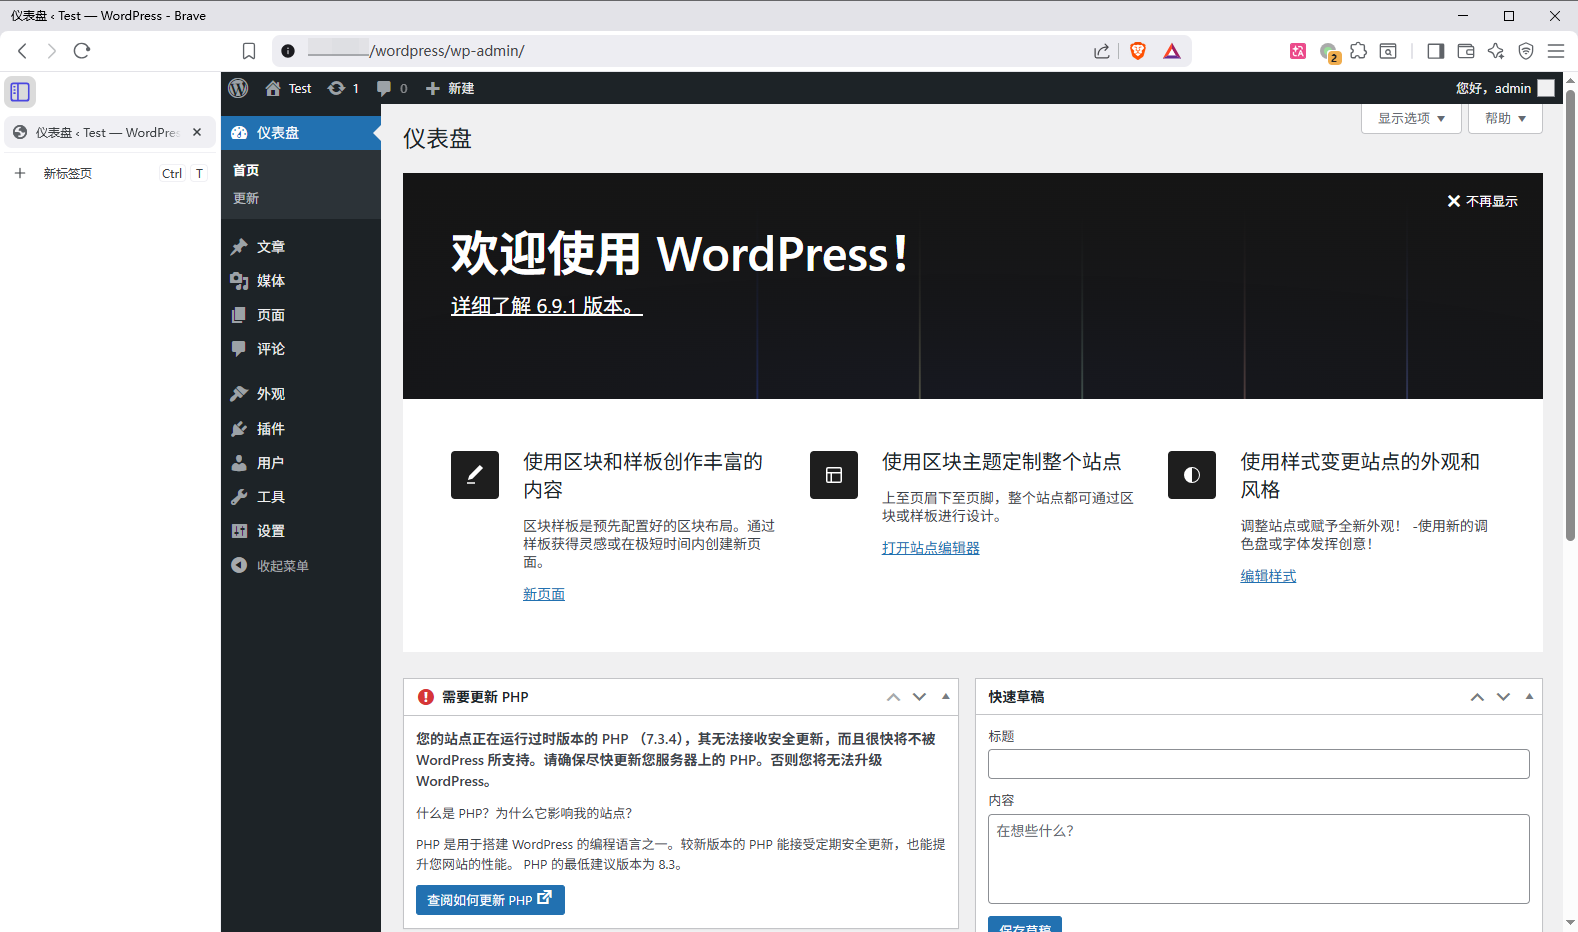
Task: Collapse the admin menu with 收起菜单
Action: tap(270, 565)
